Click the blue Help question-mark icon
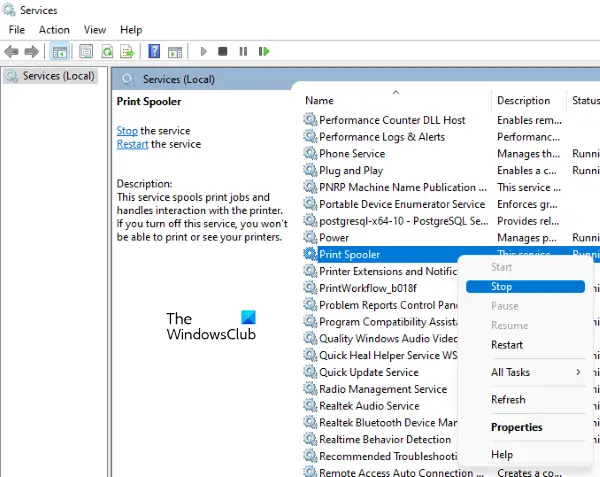Viewport: 600px width, 477px height. point(154,51)
